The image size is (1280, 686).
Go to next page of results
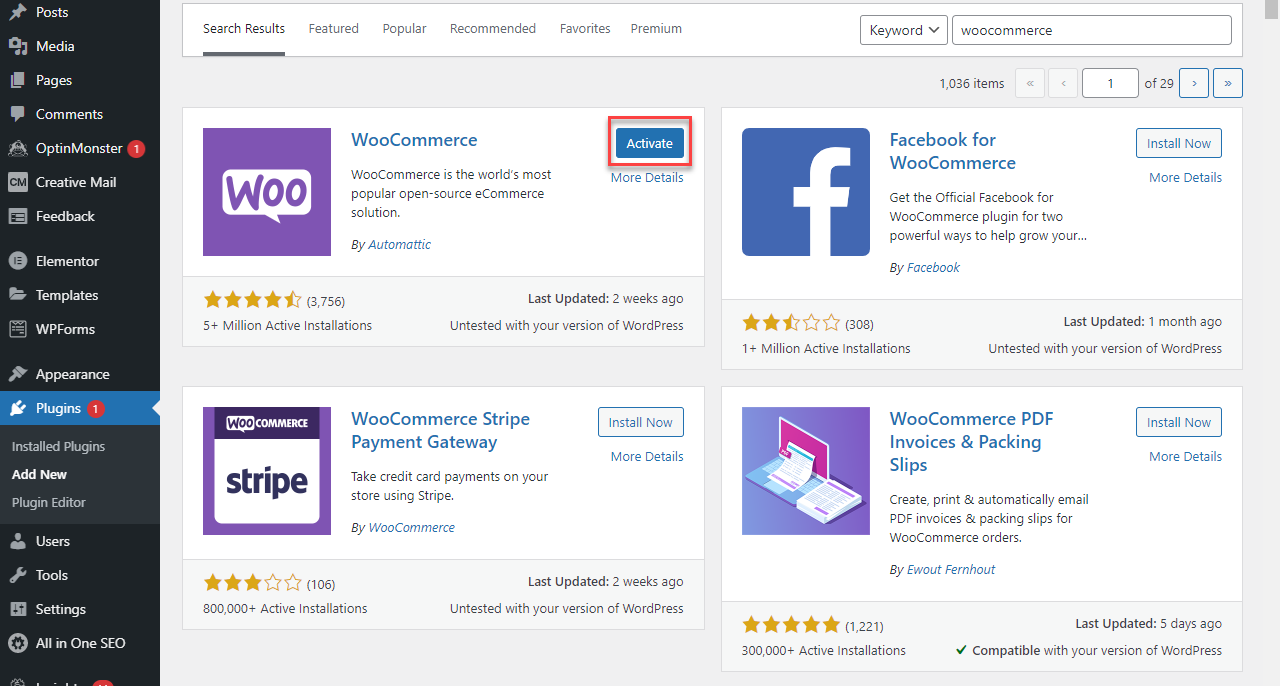click(x=1194, y=83)
